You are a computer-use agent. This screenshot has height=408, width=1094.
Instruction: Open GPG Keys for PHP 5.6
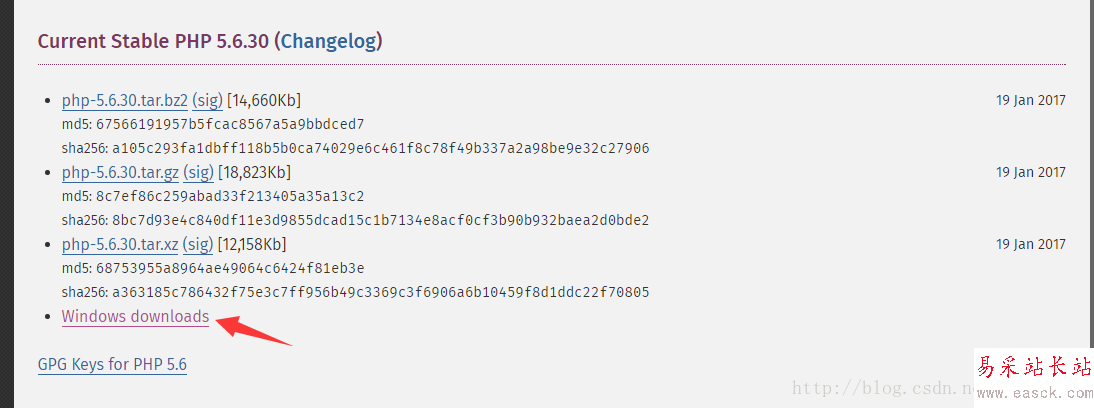coord(112,364)
